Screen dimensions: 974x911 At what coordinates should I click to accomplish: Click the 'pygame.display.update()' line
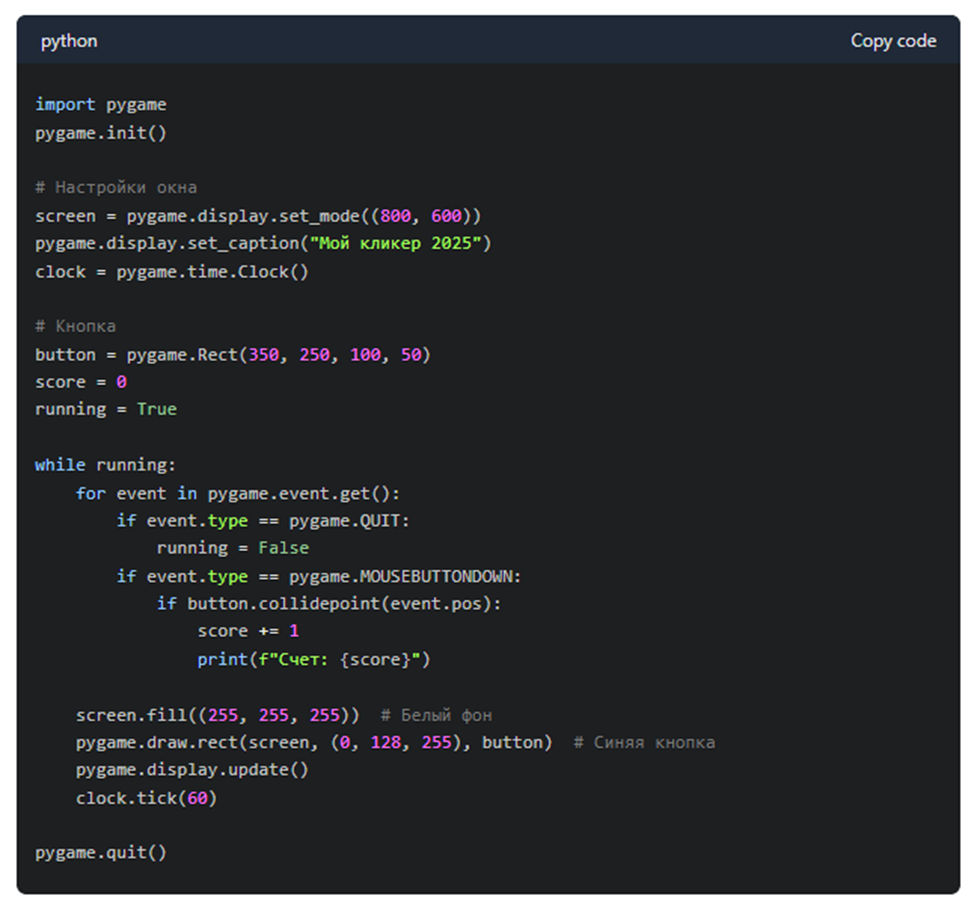(192, 770)
